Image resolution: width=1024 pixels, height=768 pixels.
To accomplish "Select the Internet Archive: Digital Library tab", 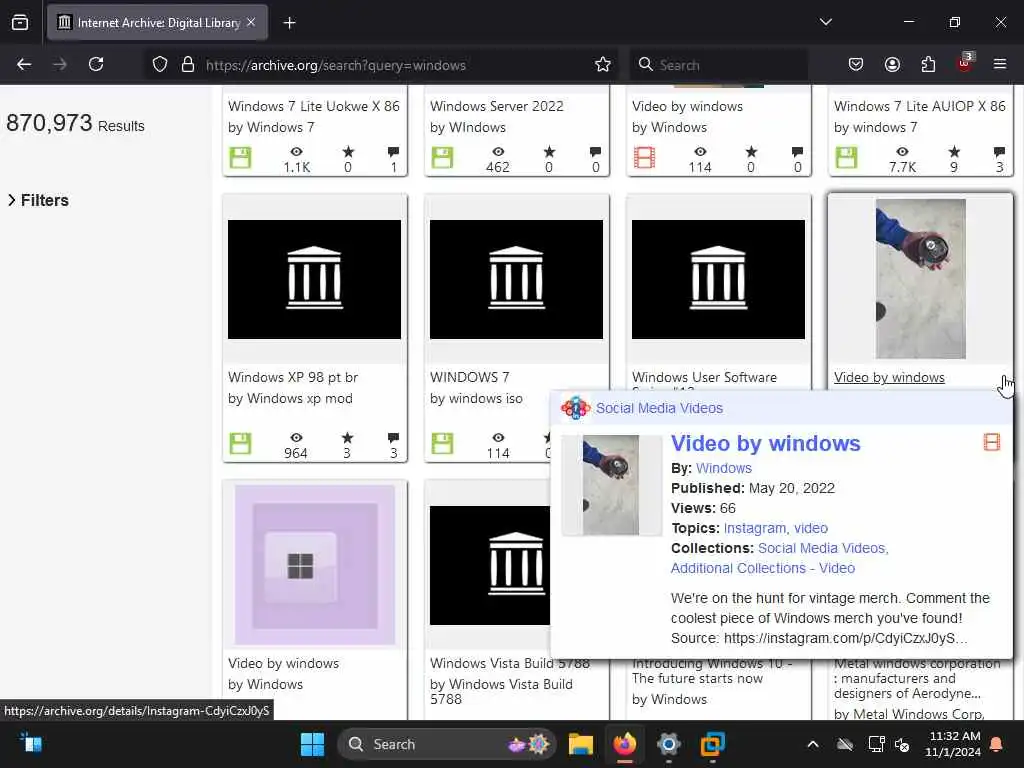I will pyautogui.click(x=157, y=23).
